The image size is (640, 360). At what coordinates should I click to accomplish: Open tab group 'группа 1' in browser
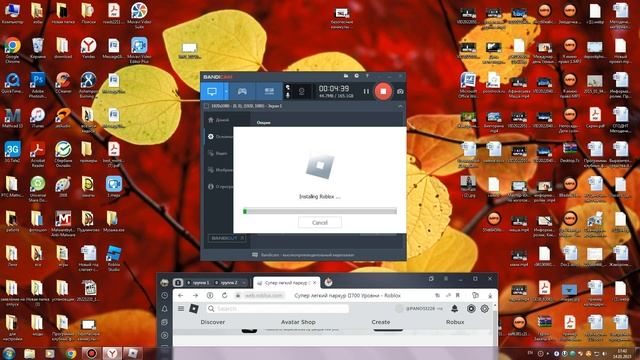(198, 282)
